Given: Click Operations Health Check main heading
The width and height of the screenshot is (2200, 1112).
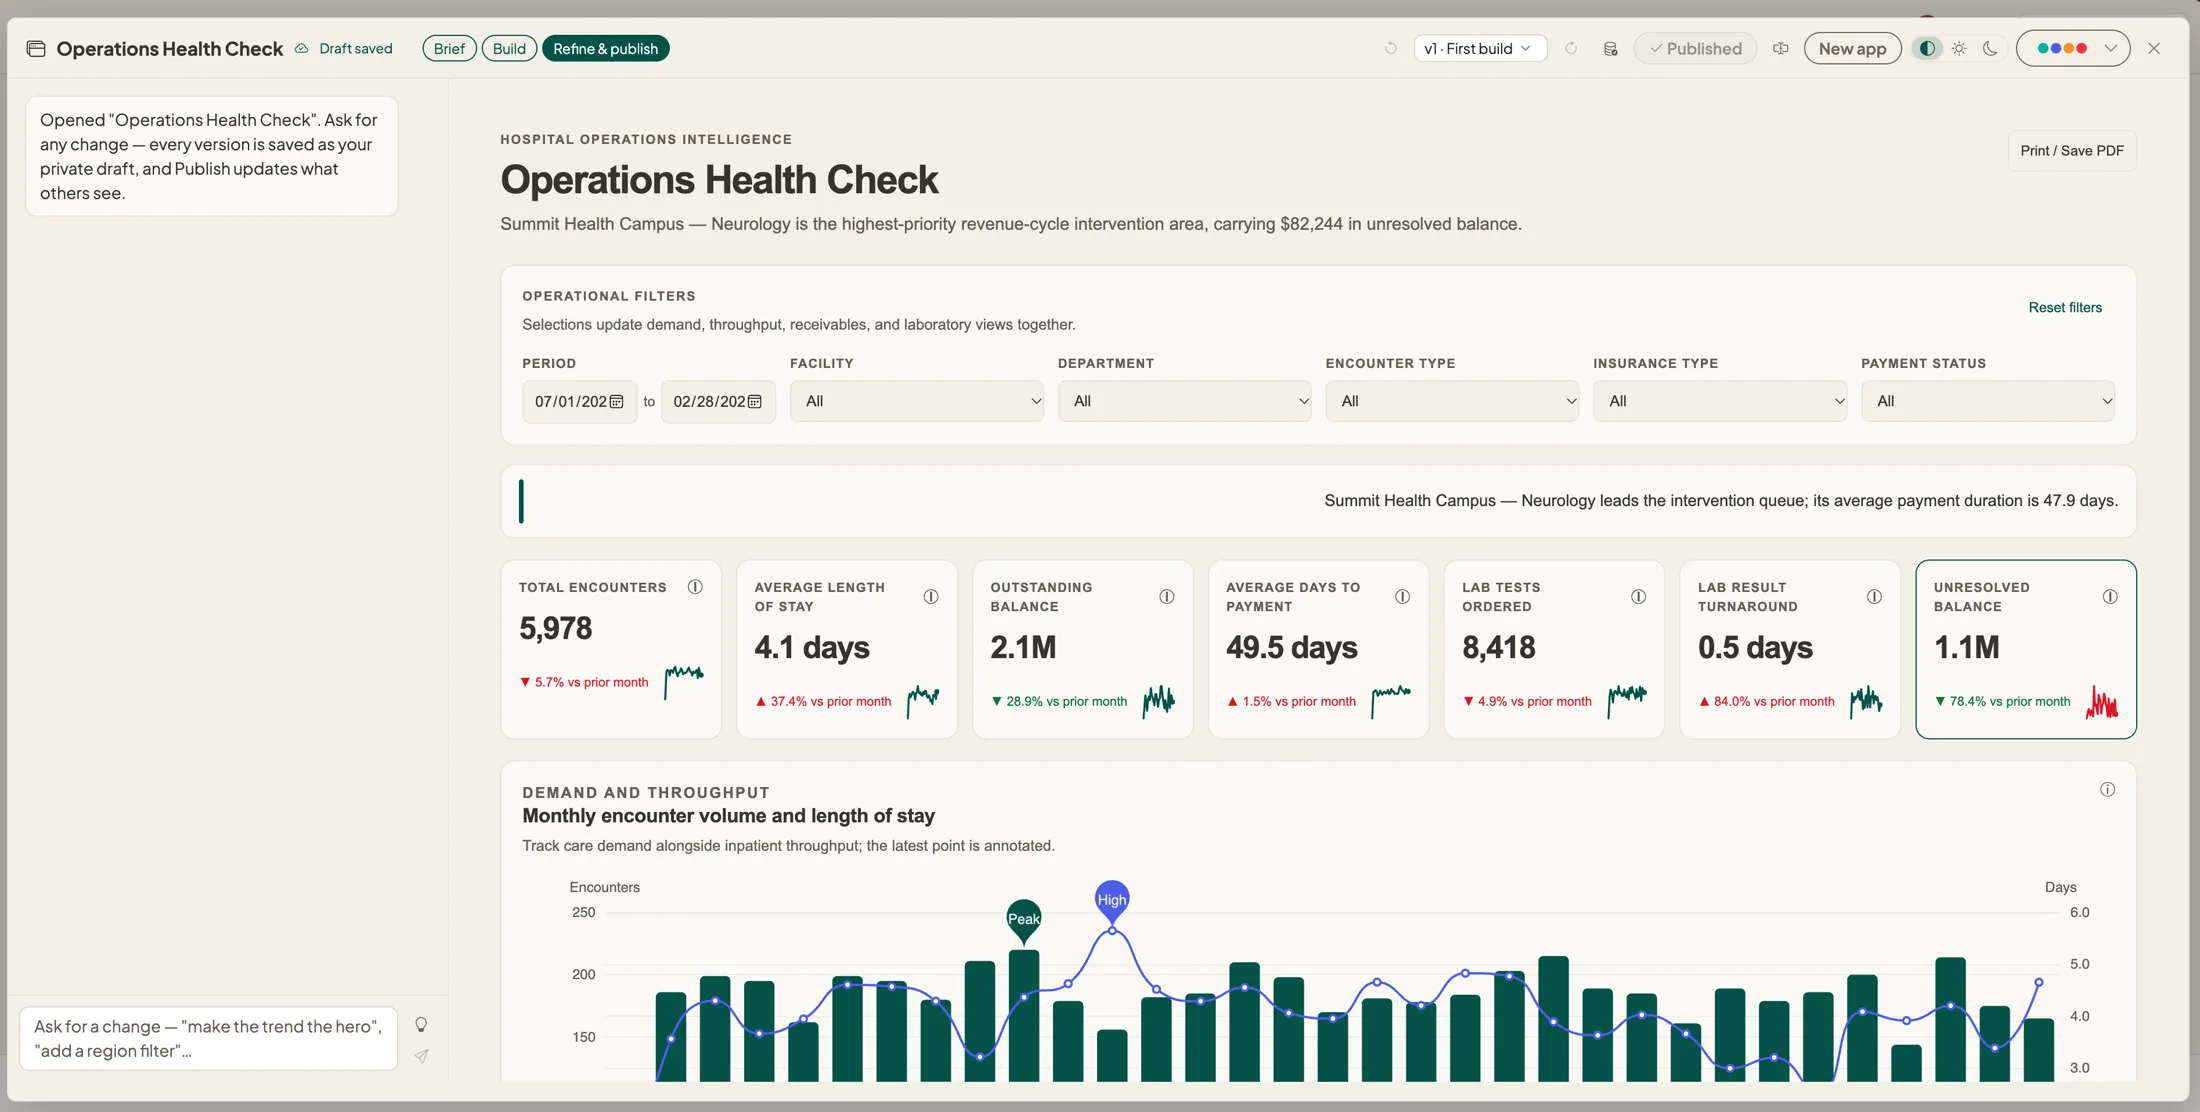Looking at the screenshot, I should [719, 180].
